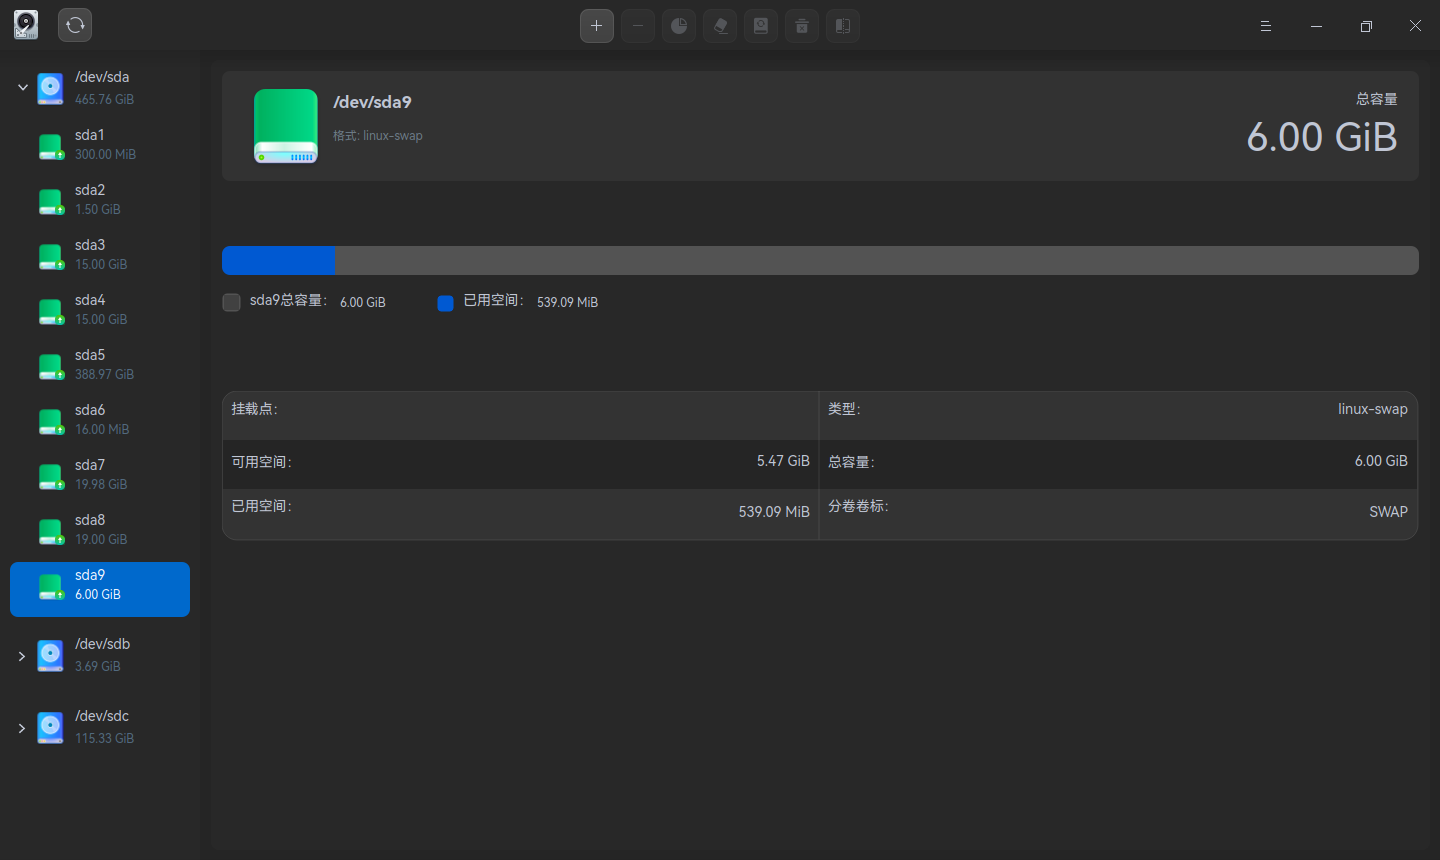Select the sda7 partition in sidebar
1440x860 pixels.
point(100,474)
